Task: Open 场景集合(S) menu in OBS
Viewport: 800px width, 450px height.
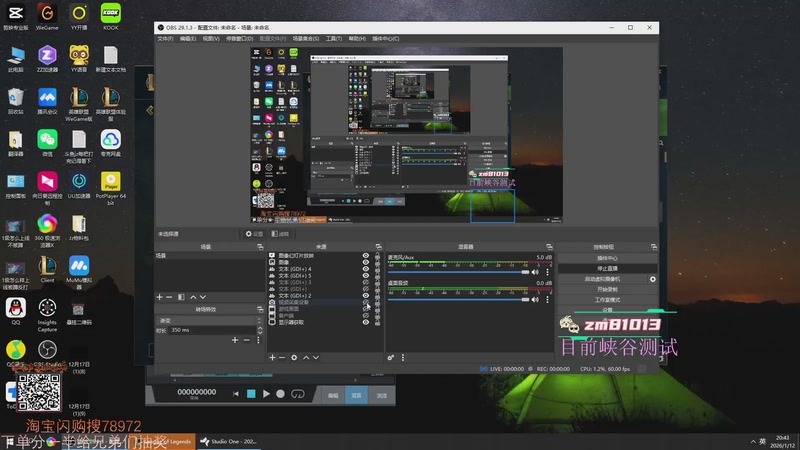Action: point(306,39)
